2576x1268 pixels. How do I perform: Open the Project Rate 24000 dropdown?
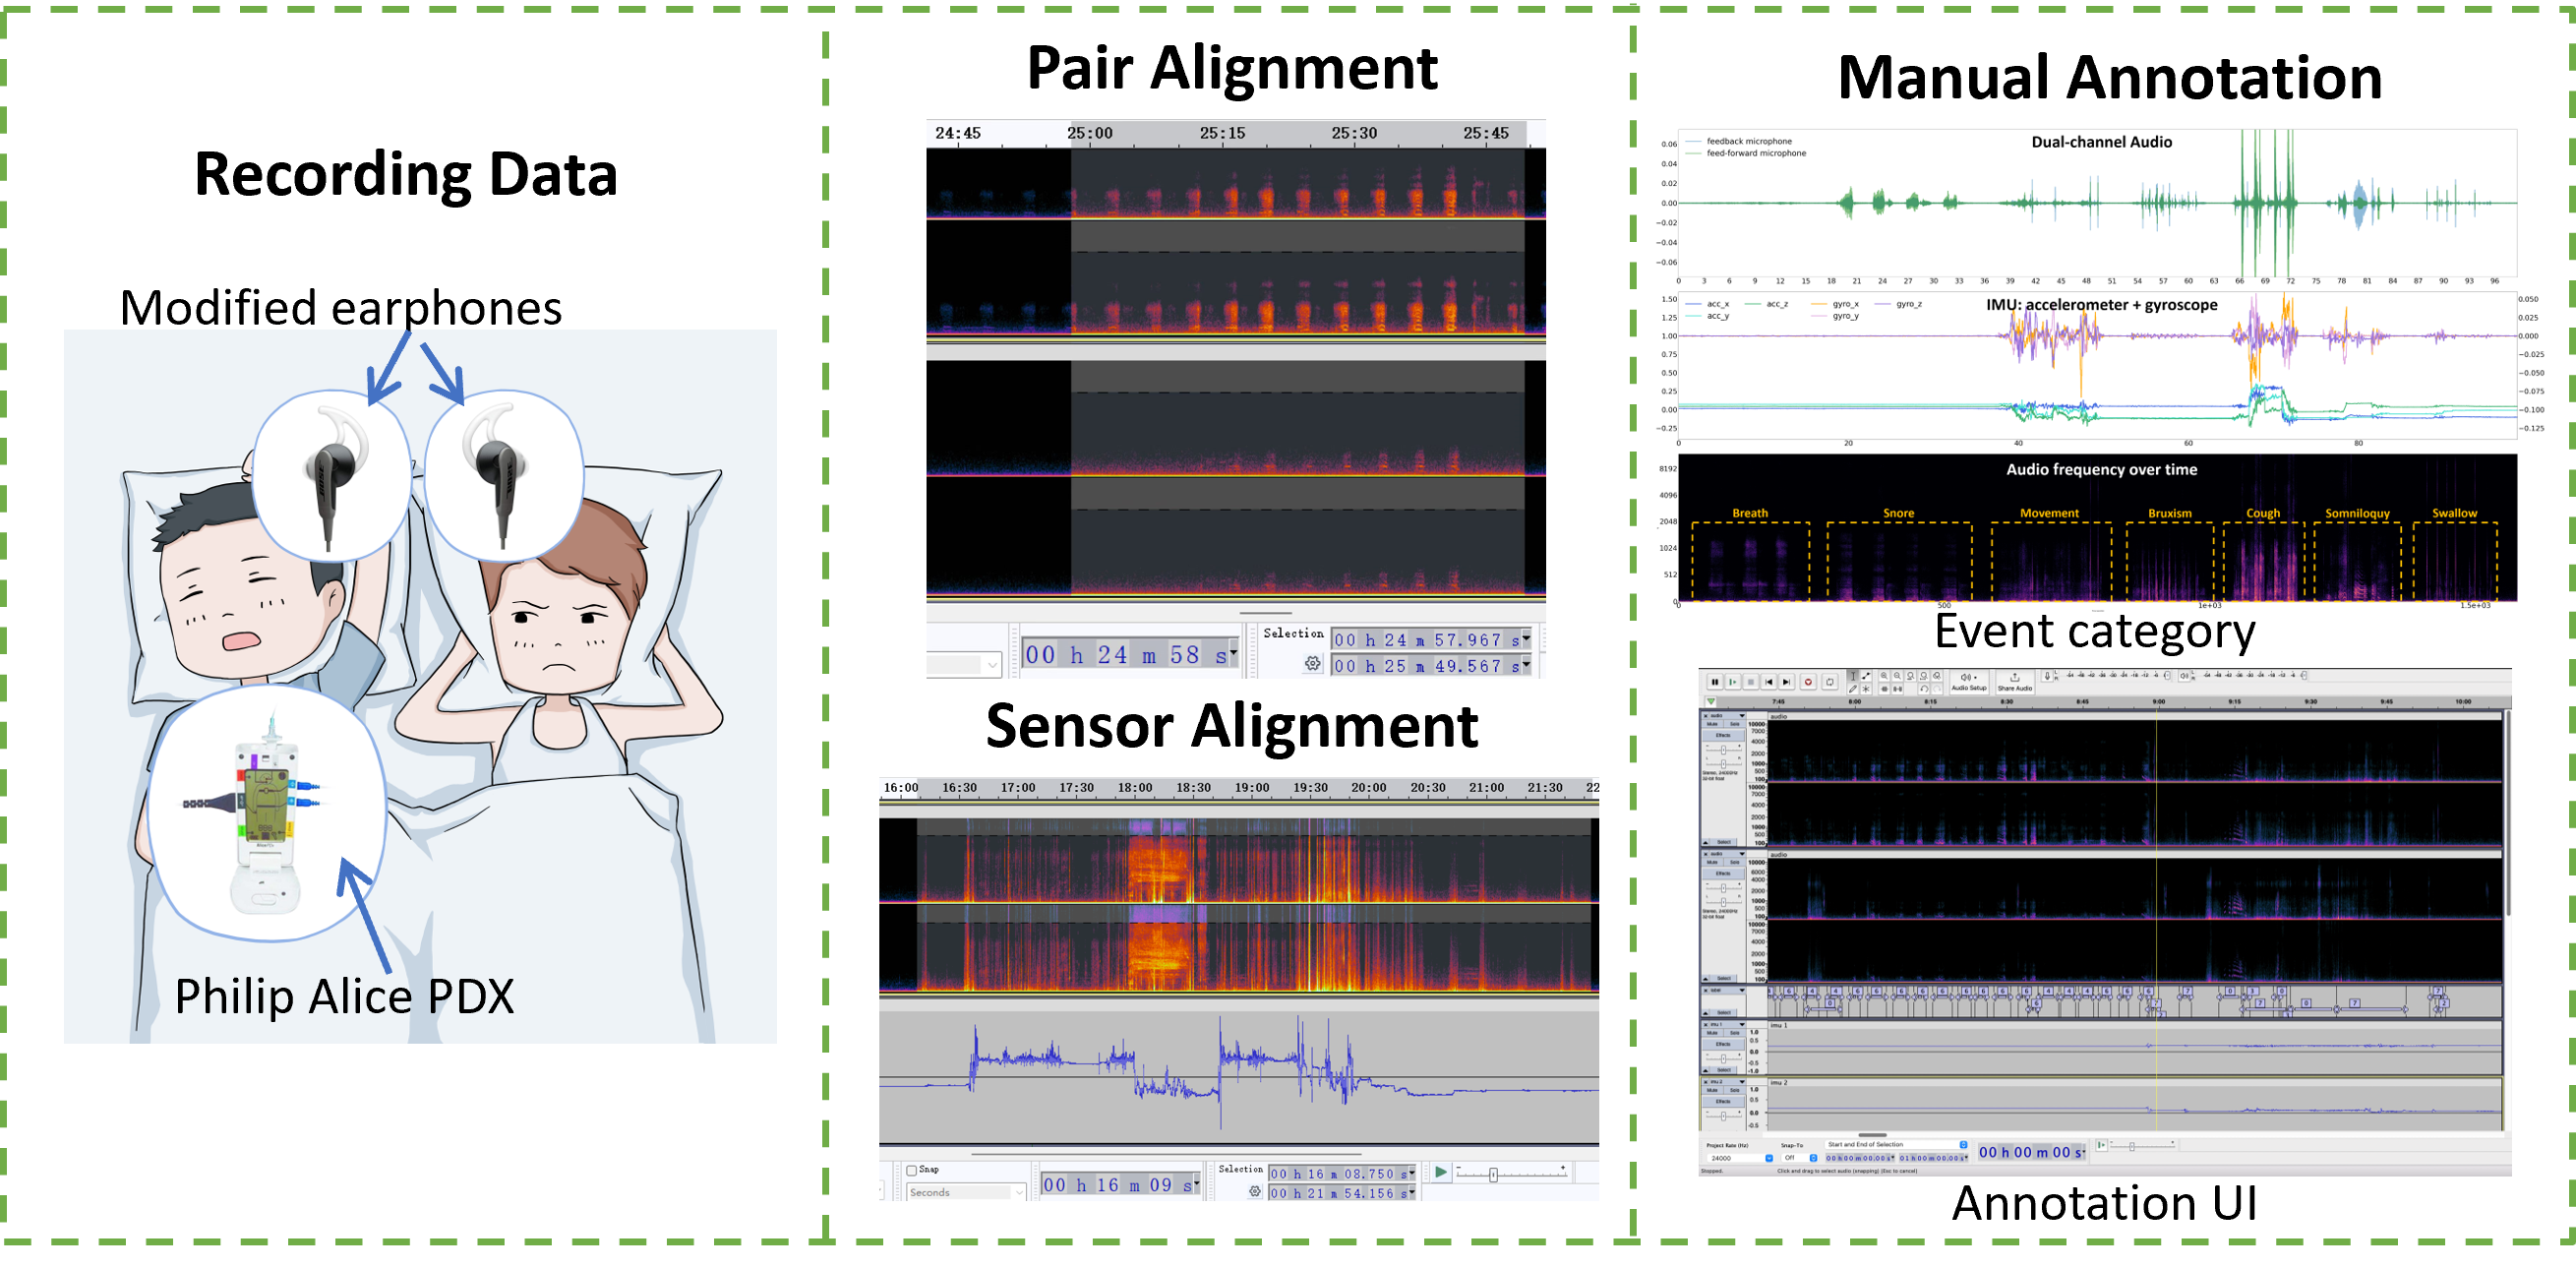pyautogui.click(x=1770, y=1159)
